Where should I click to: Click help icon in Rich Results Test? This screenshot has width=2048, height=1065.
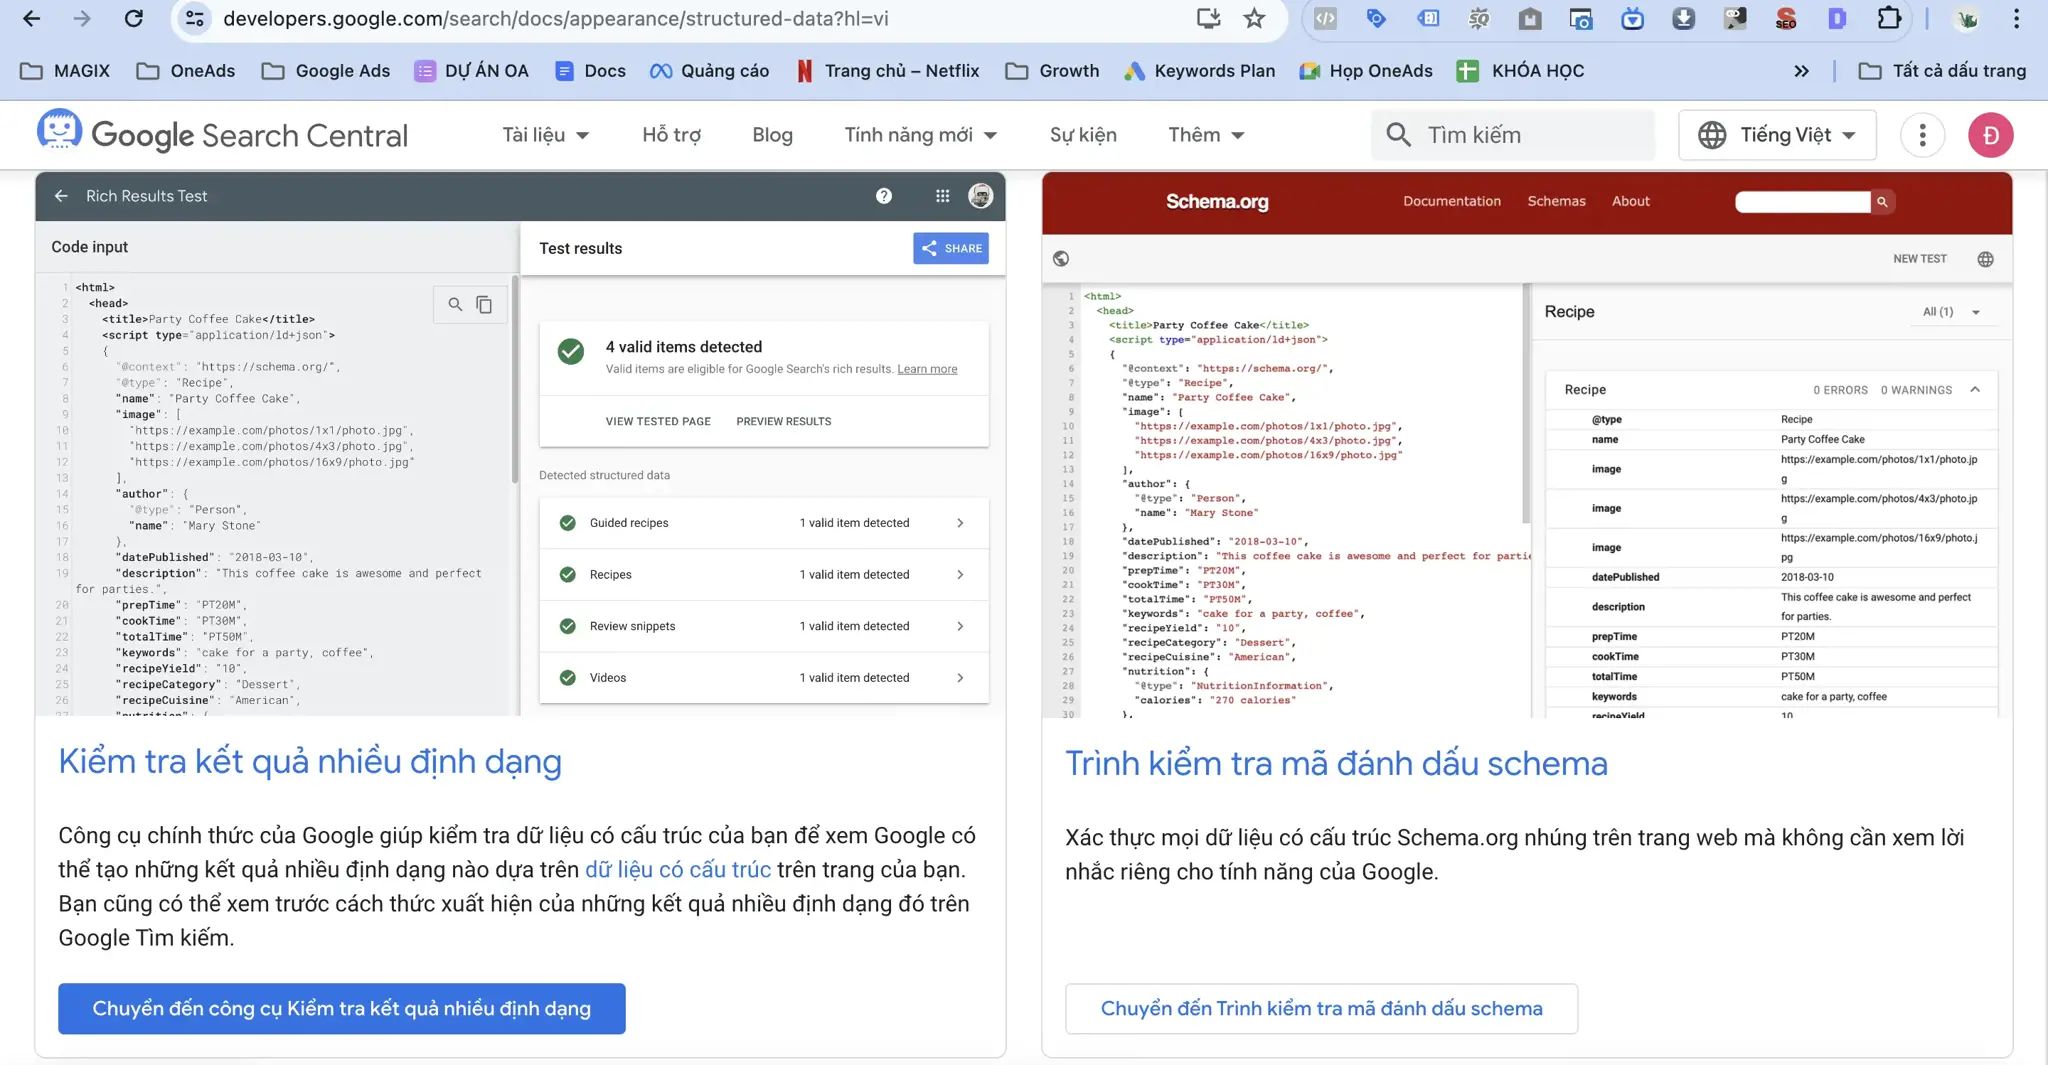(x=883, y=196)
